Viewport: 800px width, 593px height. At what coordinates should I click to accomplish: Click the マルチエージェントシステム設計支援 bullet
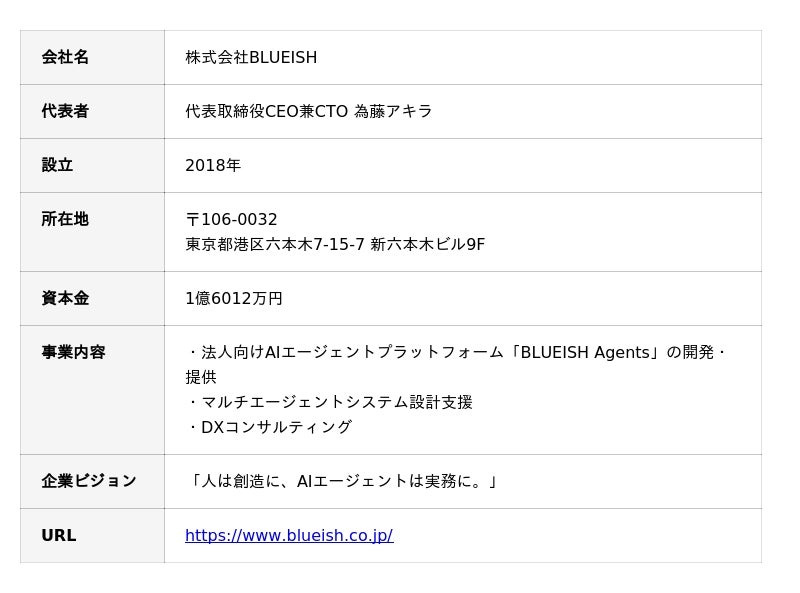(329, 402)
